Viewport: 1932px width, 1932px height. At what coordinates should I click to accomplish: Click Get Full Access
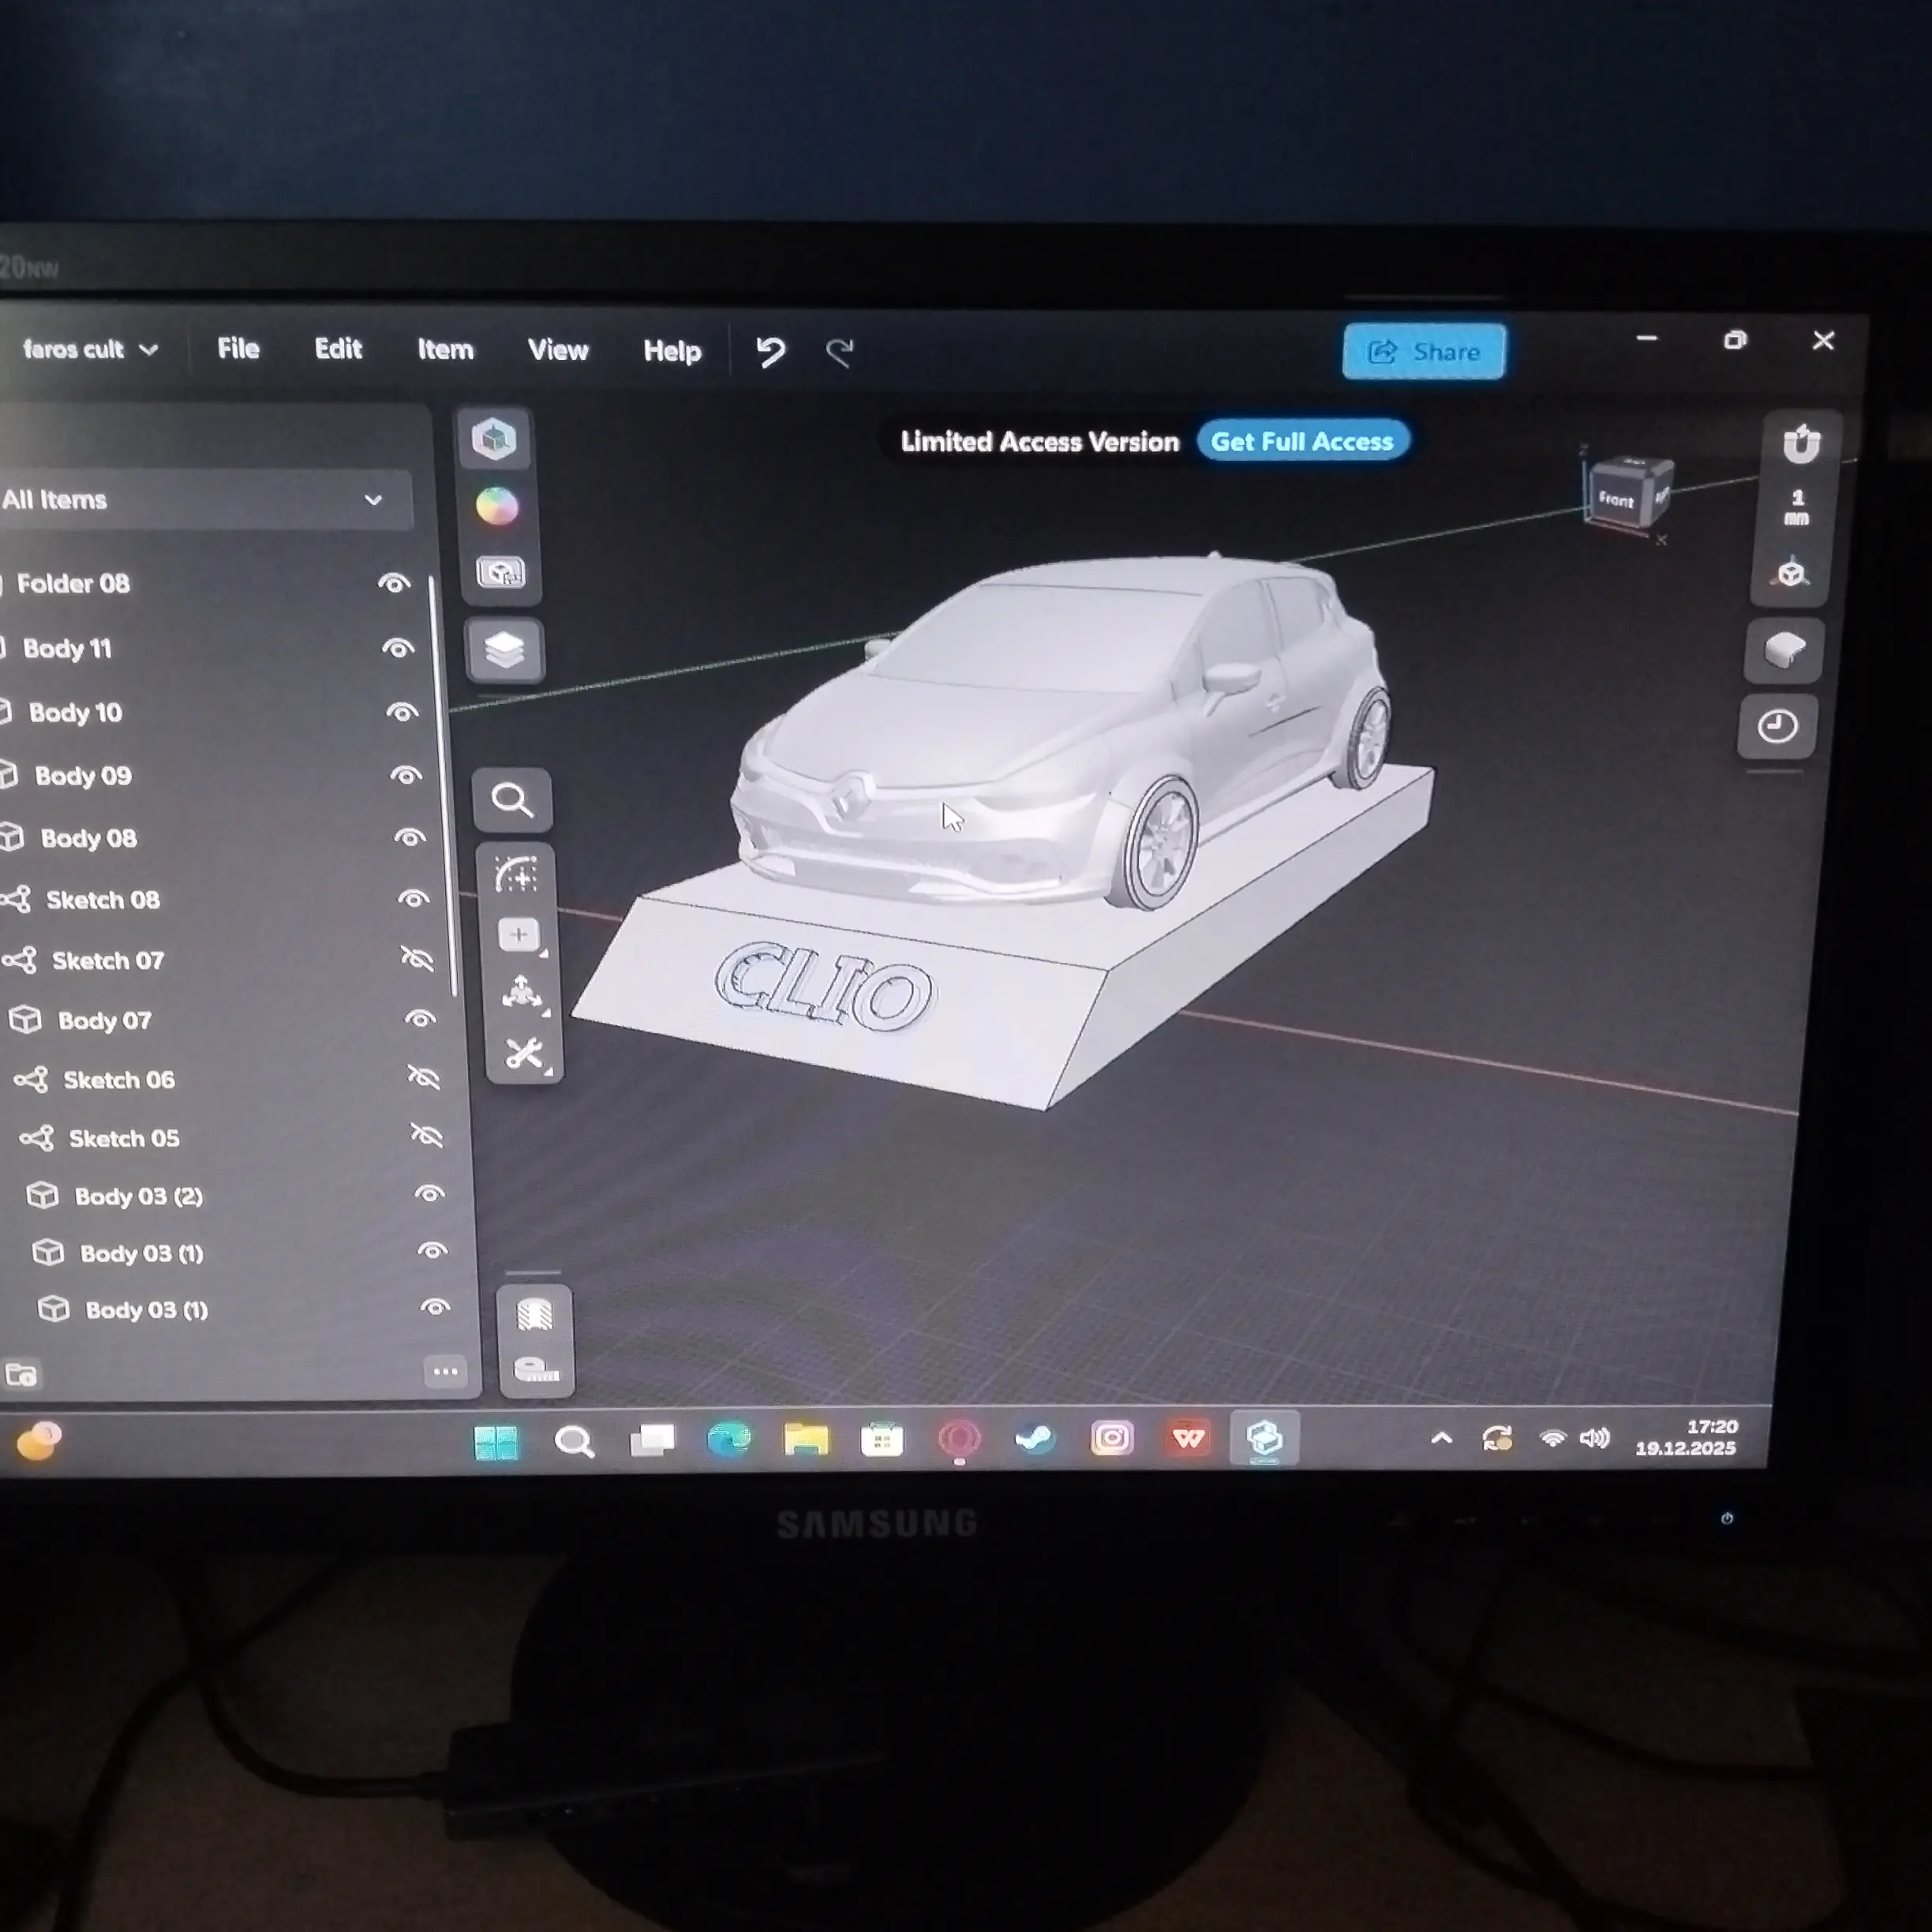[x=1302, y=442]
